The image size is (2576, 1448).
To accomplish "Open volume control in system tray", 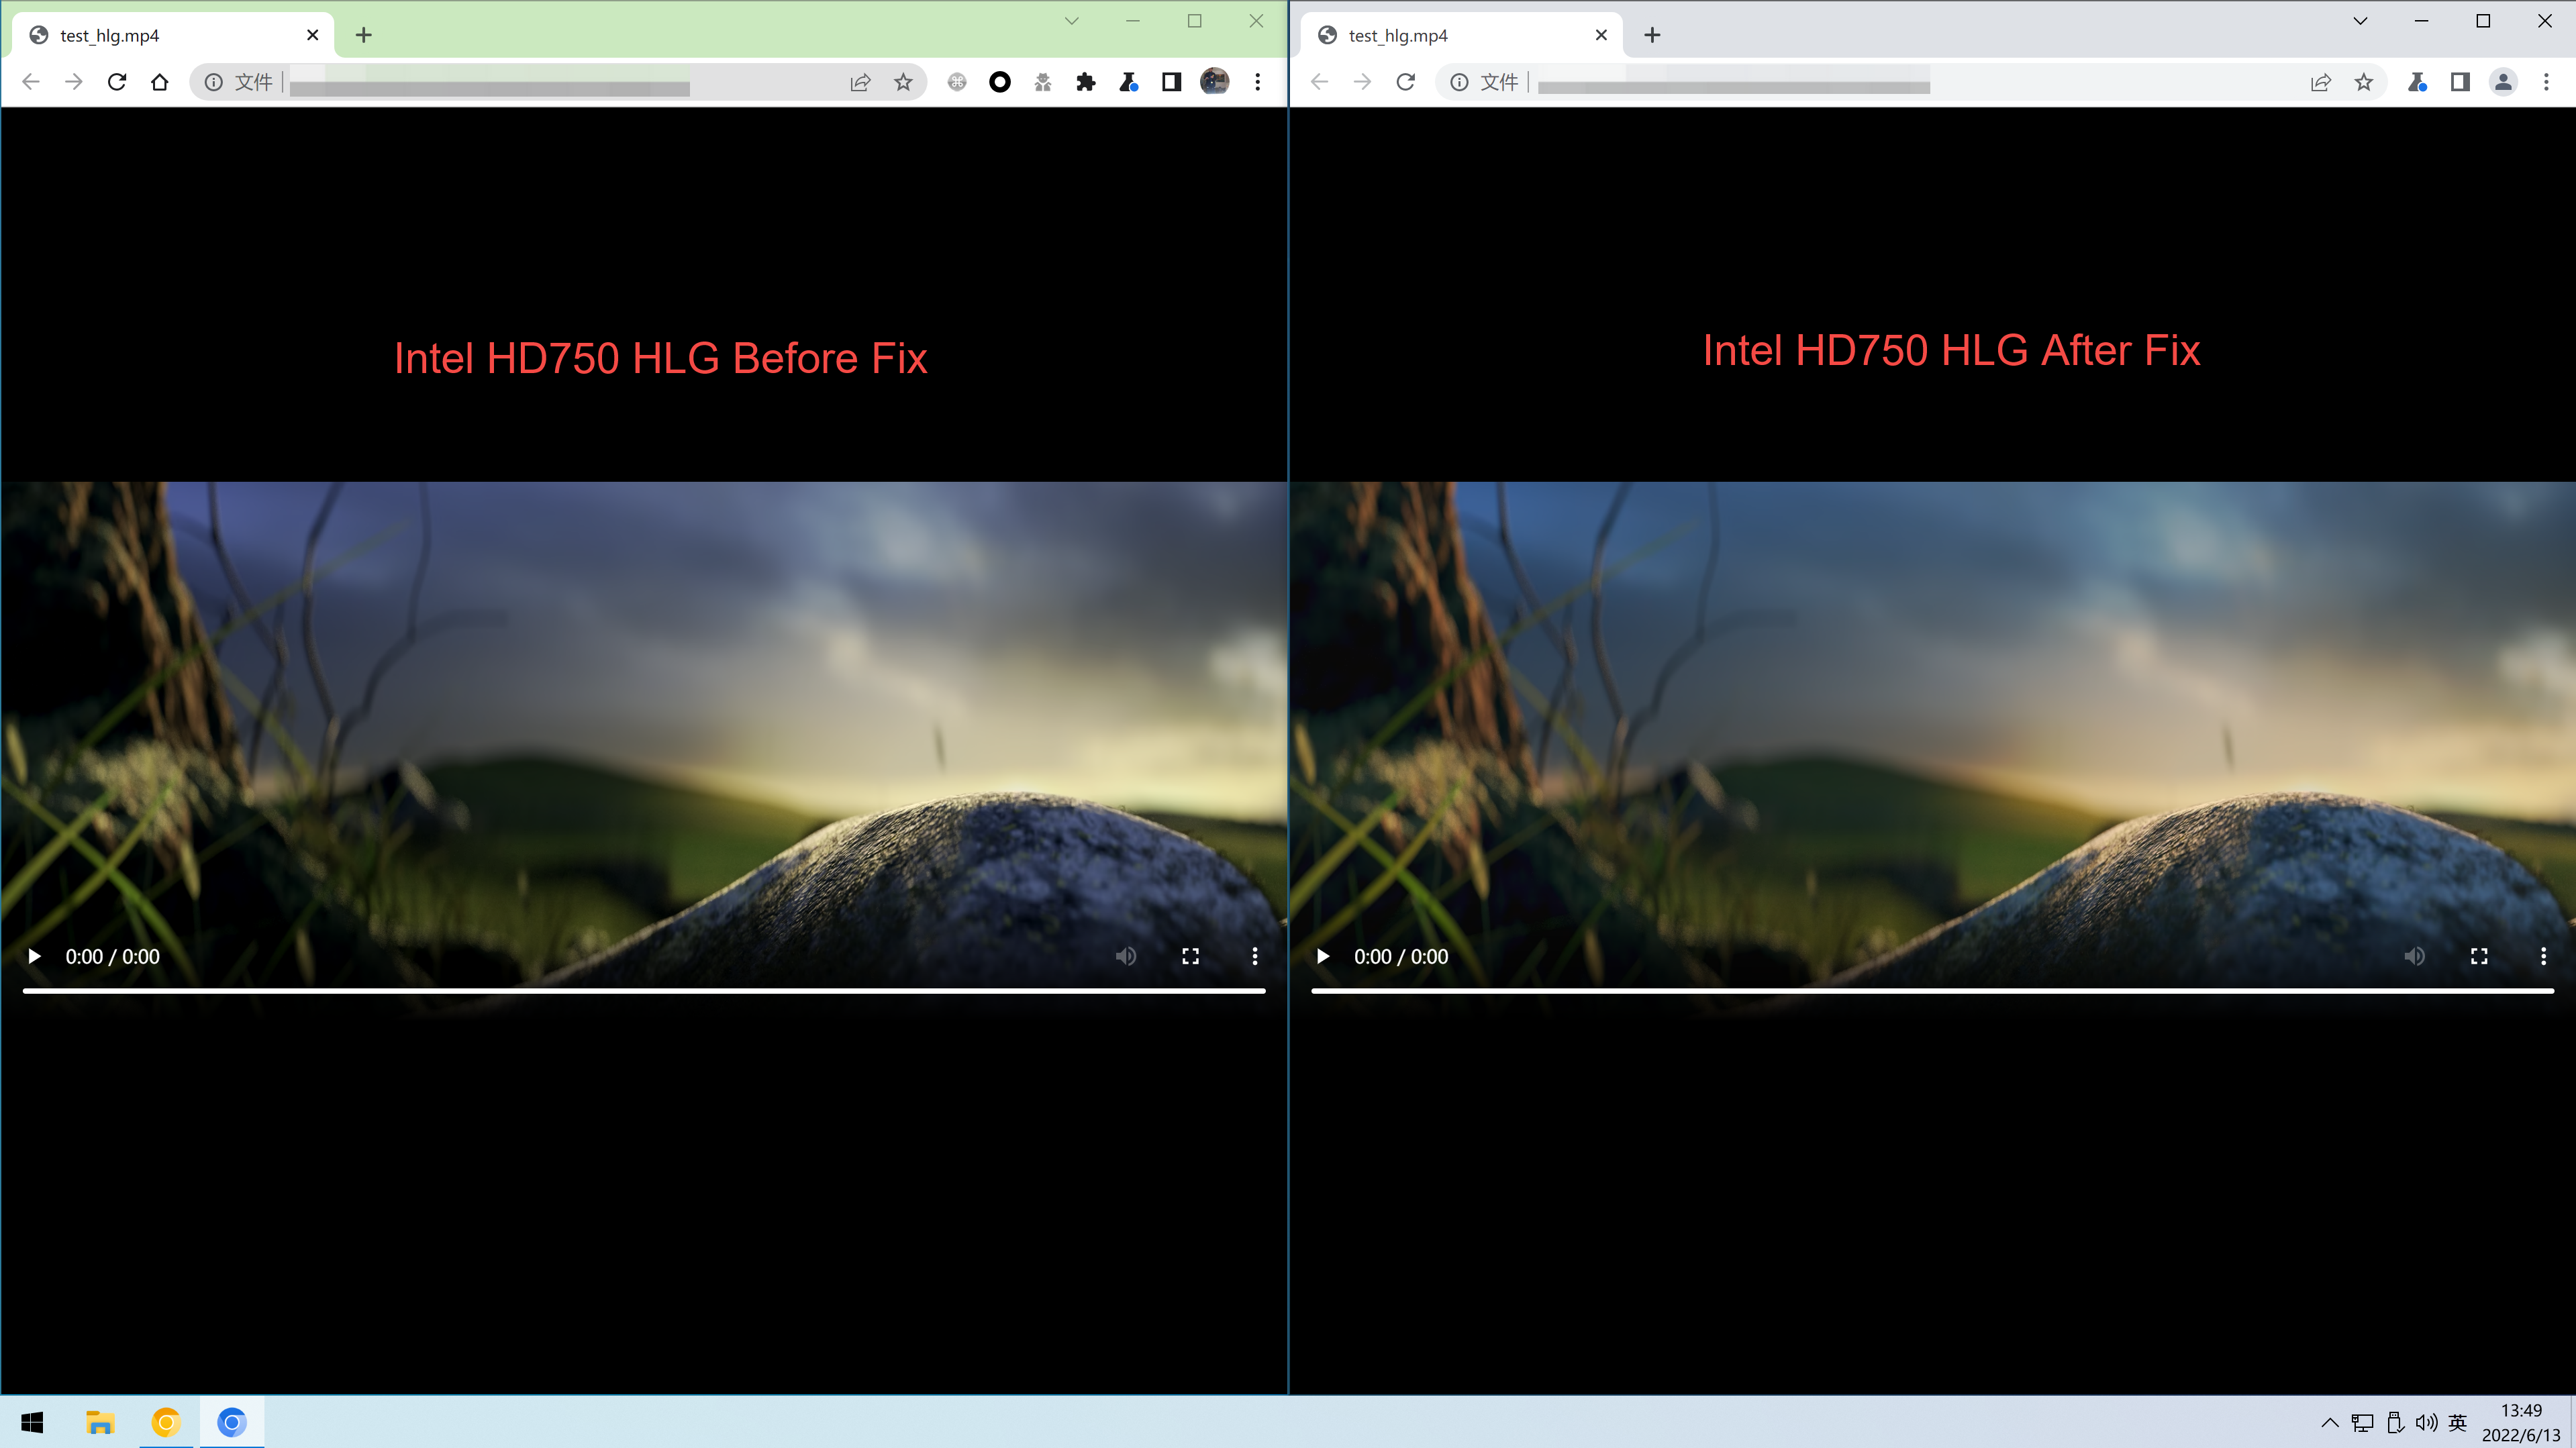I will click(2426, 1422).
